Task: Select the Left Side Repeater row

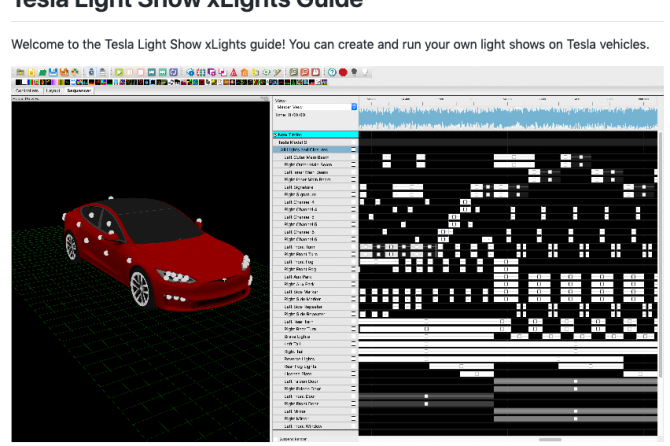Action: tap(315, 307)
